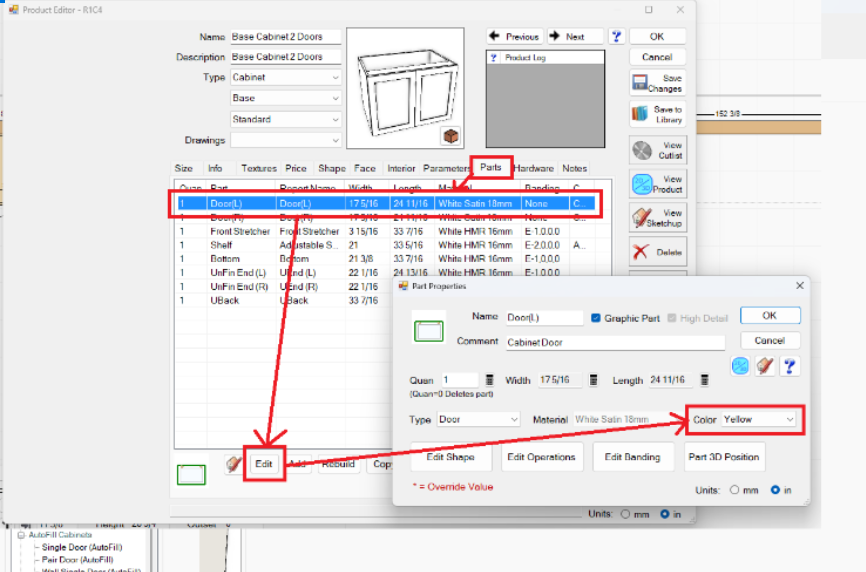Click the Save to Library books icon
The image size is (866, 572).
coord(642,115)
